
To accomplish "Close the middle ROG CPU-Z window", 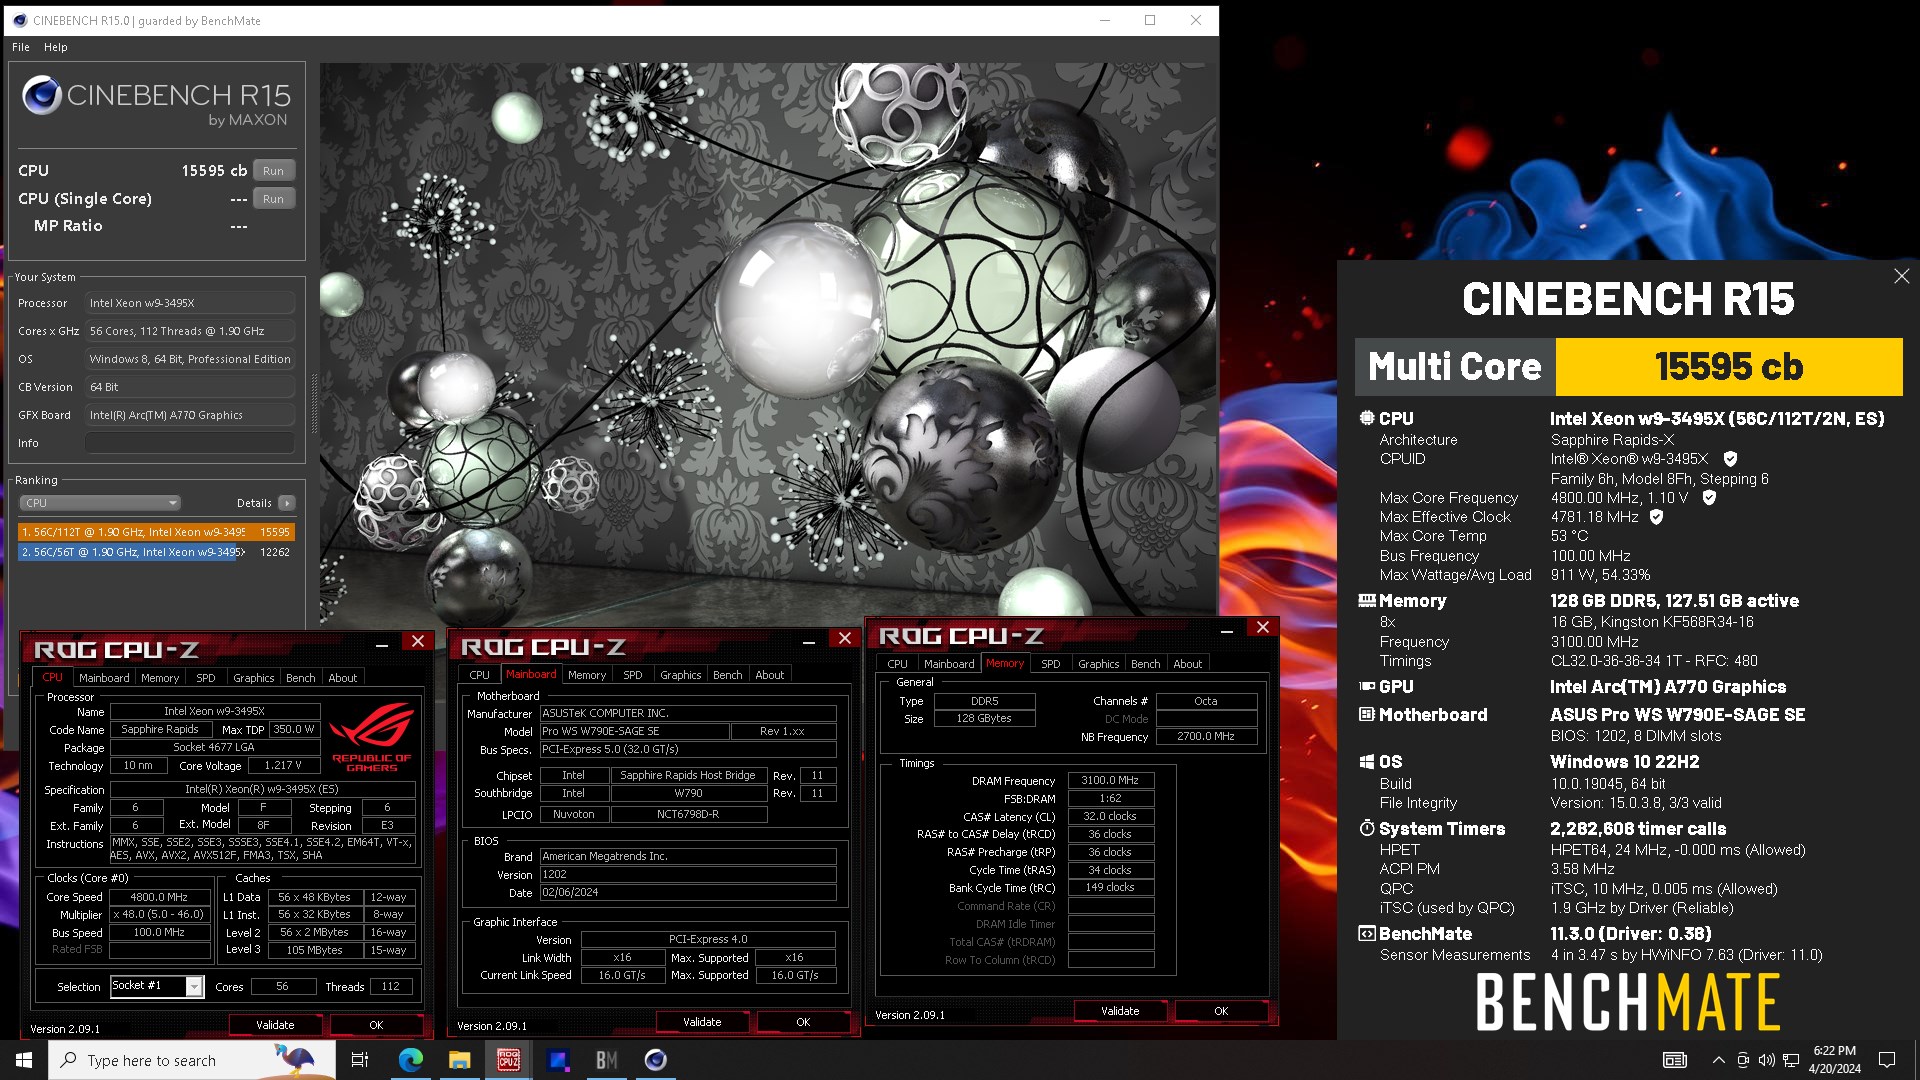I will 845,638.
